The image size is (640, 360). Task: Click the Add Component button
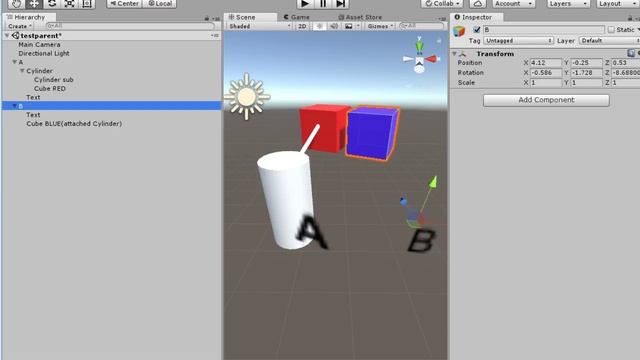[x=546, y=100]
